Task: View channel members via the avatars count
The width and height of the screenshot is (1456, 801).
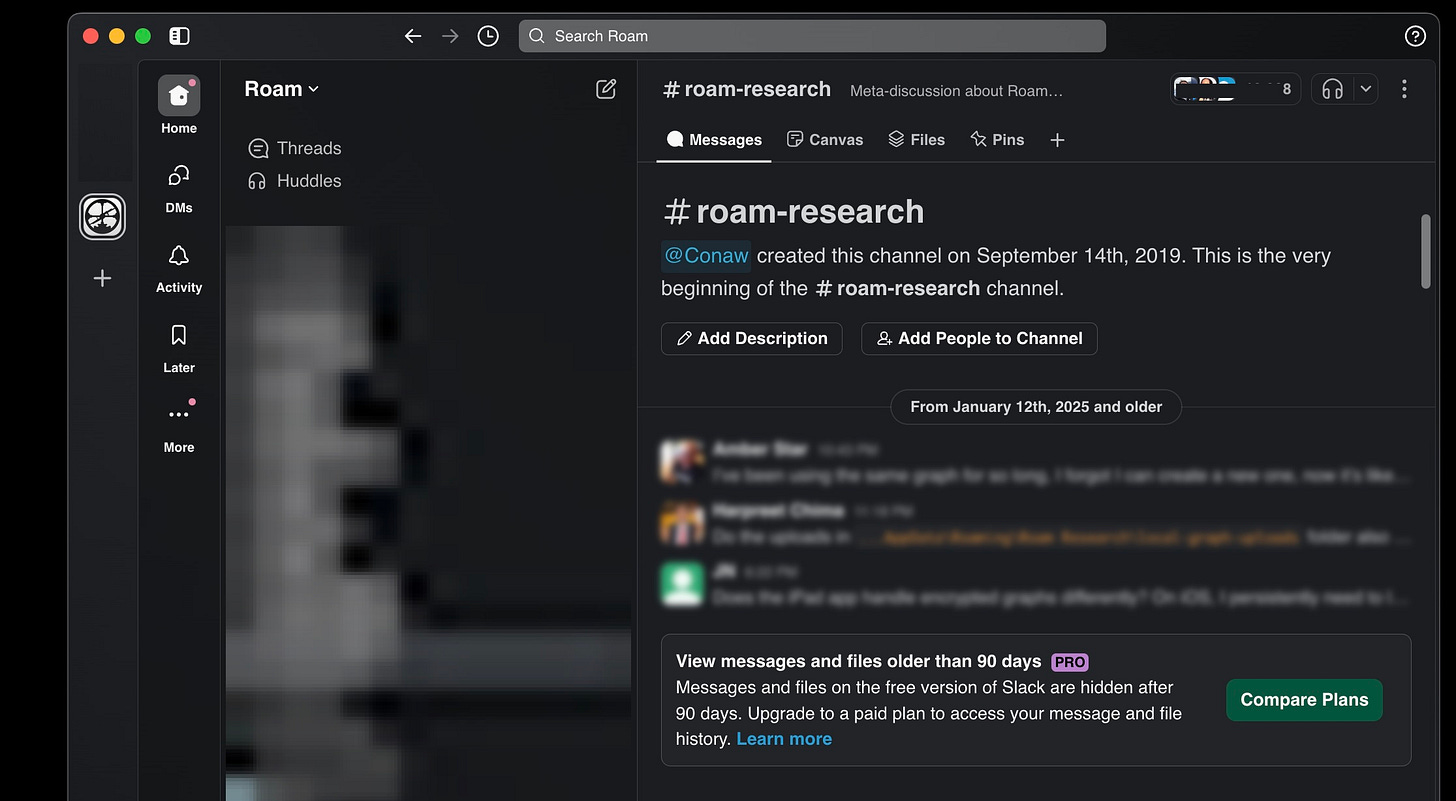Action: coord(1236,89)
